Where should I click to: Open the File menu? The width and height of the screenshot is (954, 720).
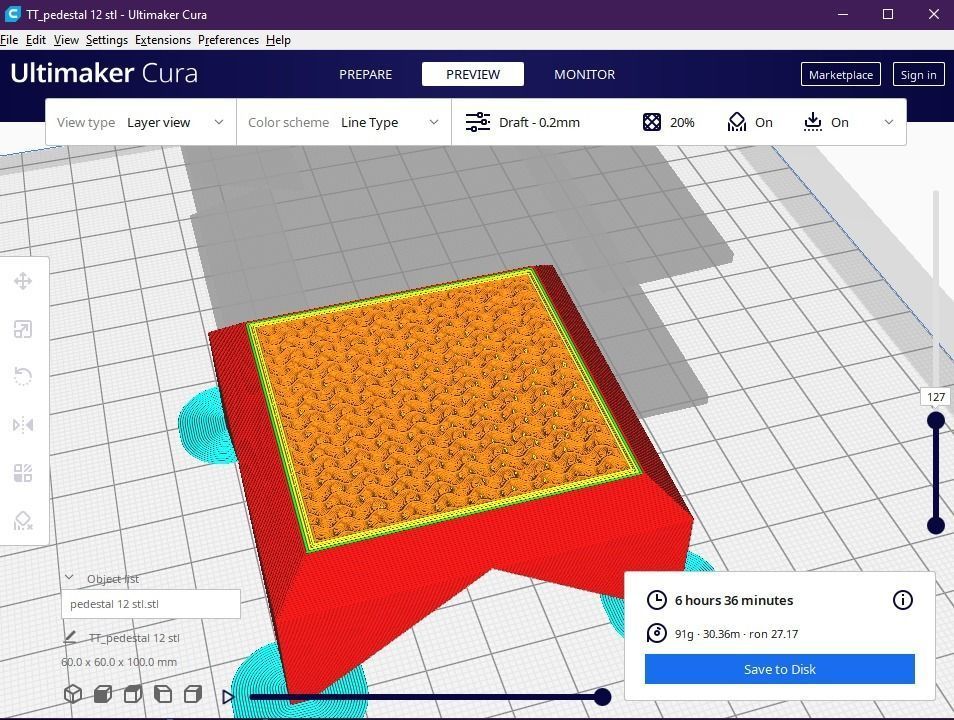coord(9,40)
